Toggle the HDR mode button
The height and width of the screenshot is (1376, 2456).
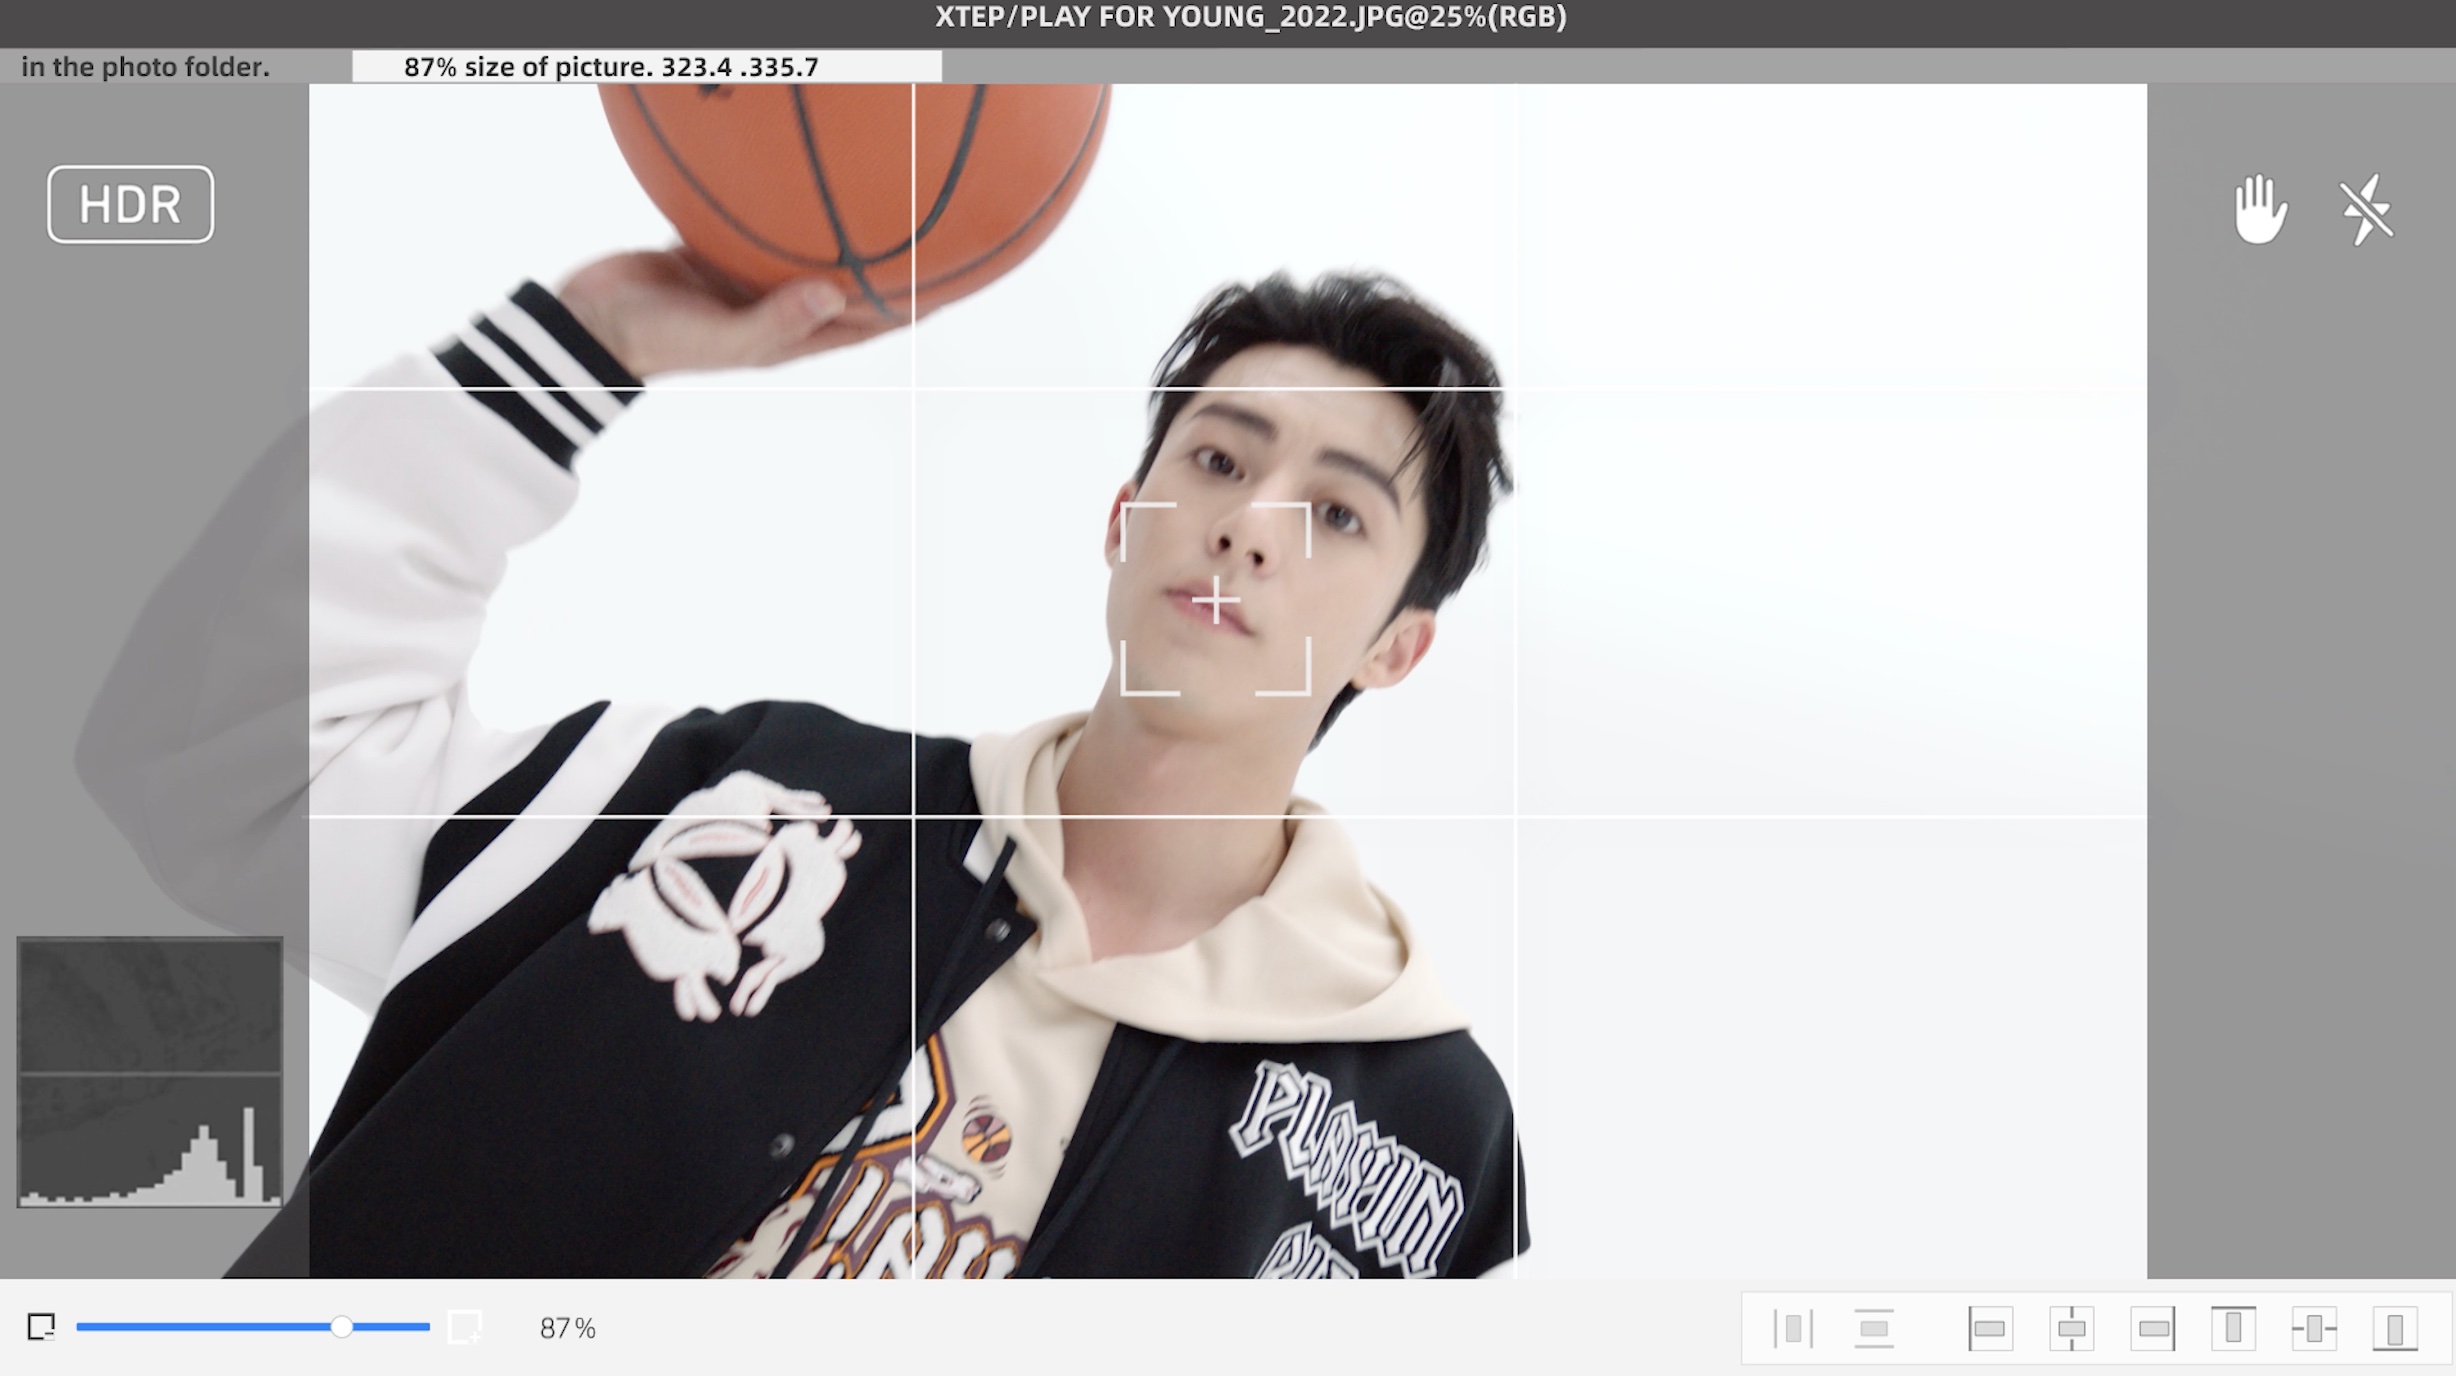coord(130,204)
